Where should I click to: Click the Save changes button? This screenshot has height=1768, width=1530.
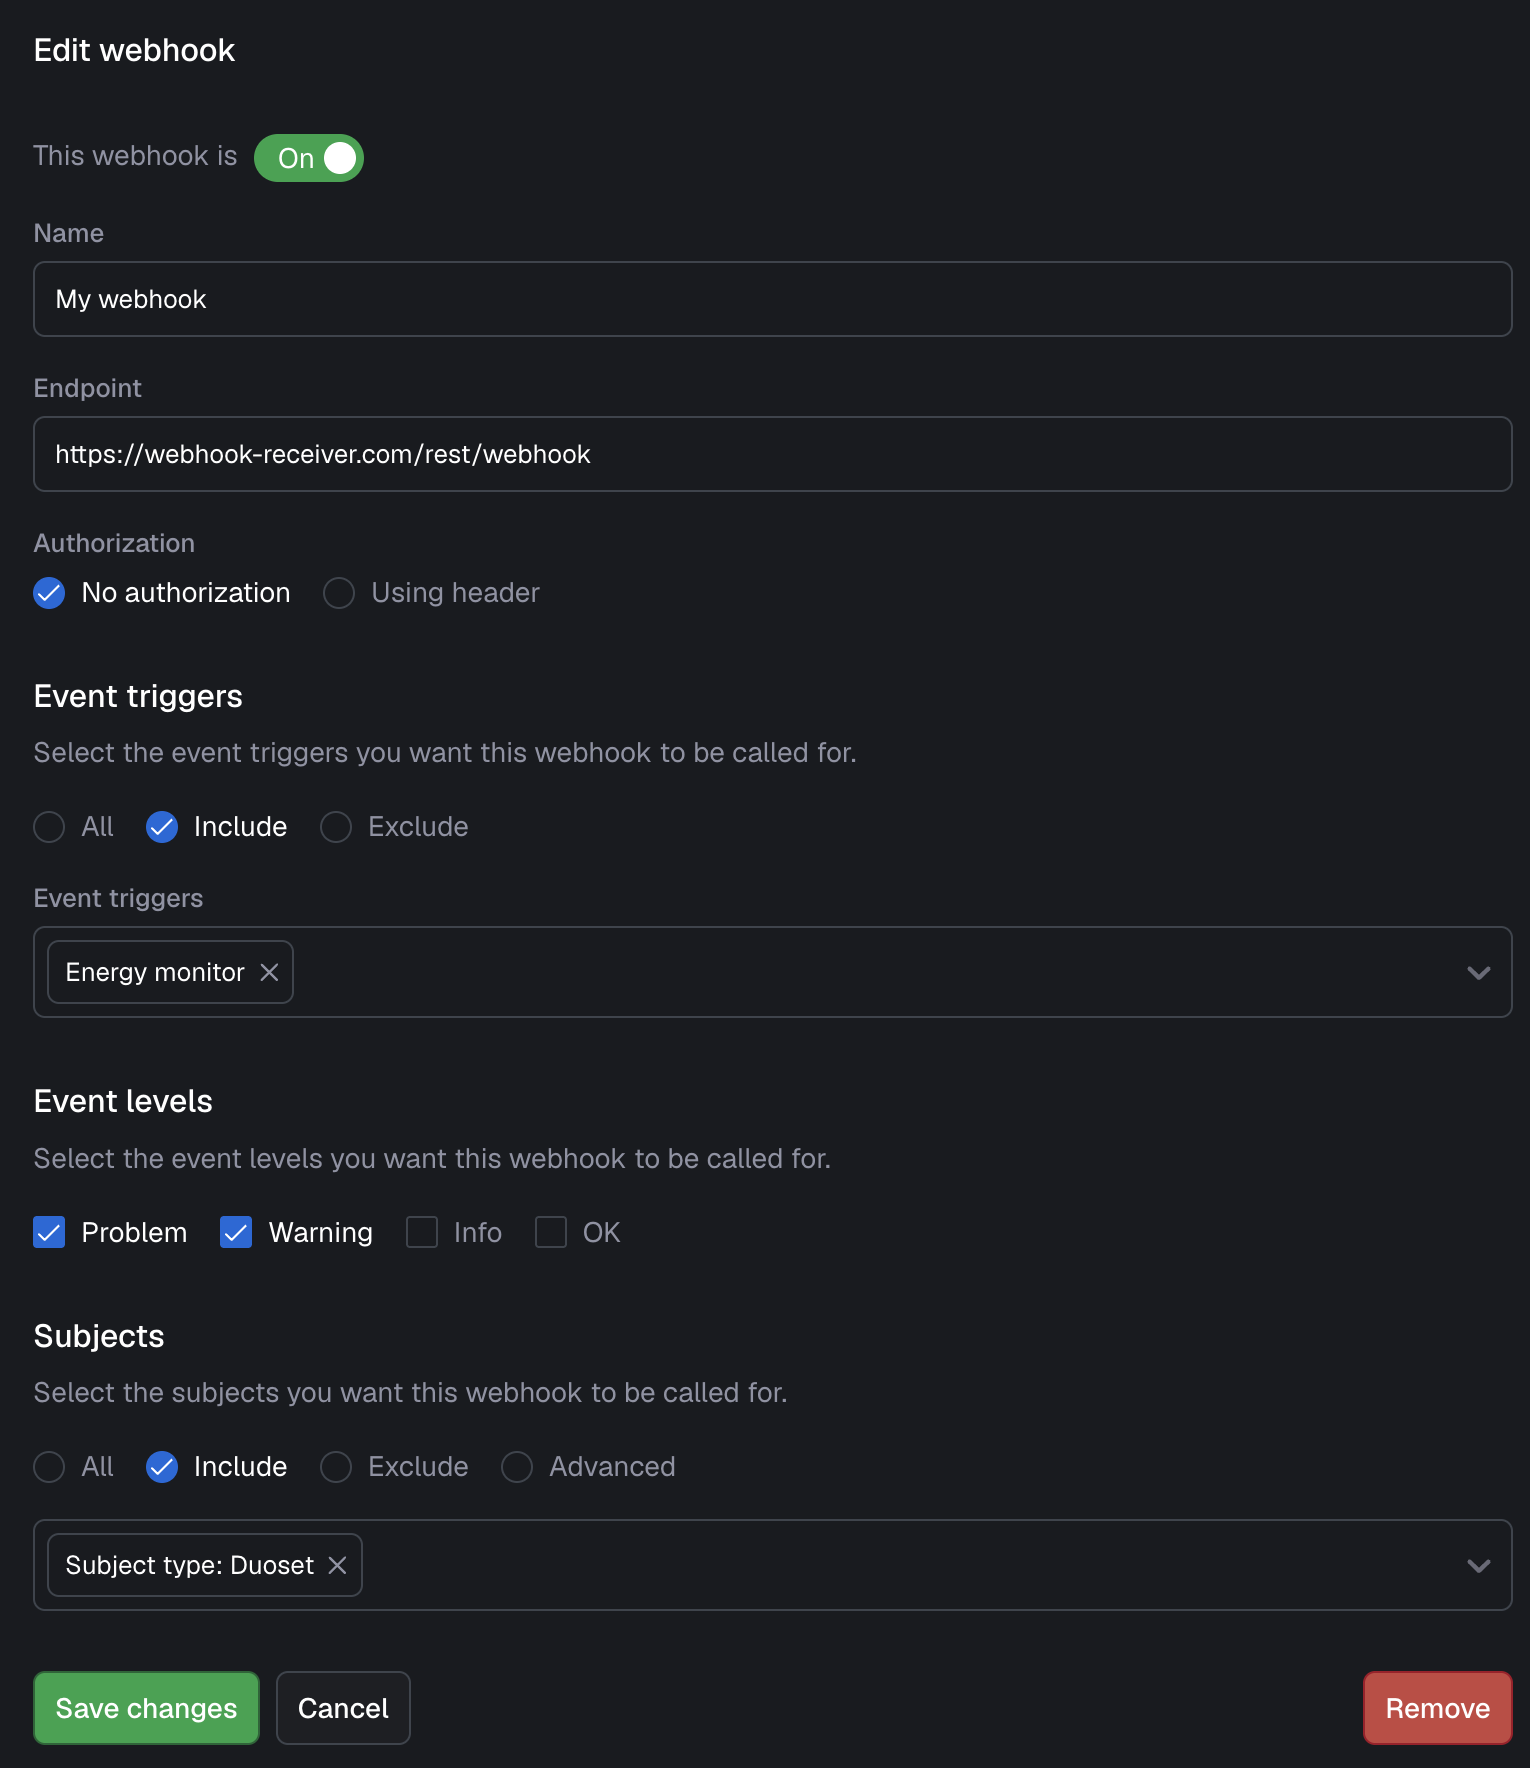click(x=145, y=1708)
